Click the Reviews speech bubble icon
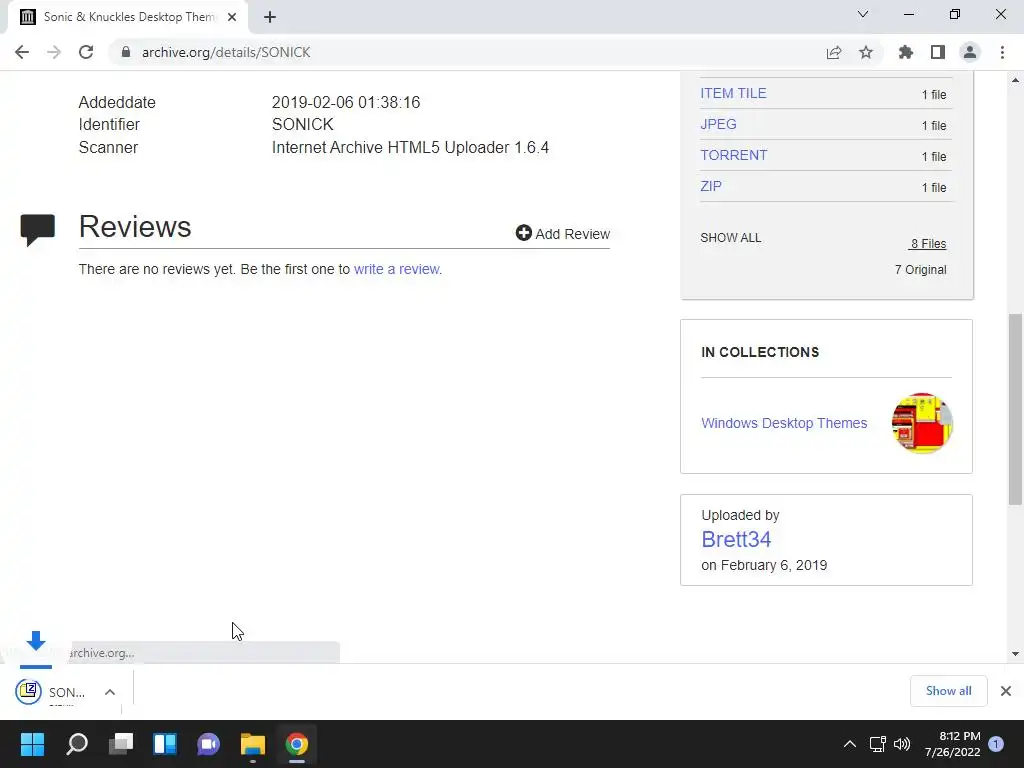The height and width of the screenshot is (768, 1024). click(37, 230)
